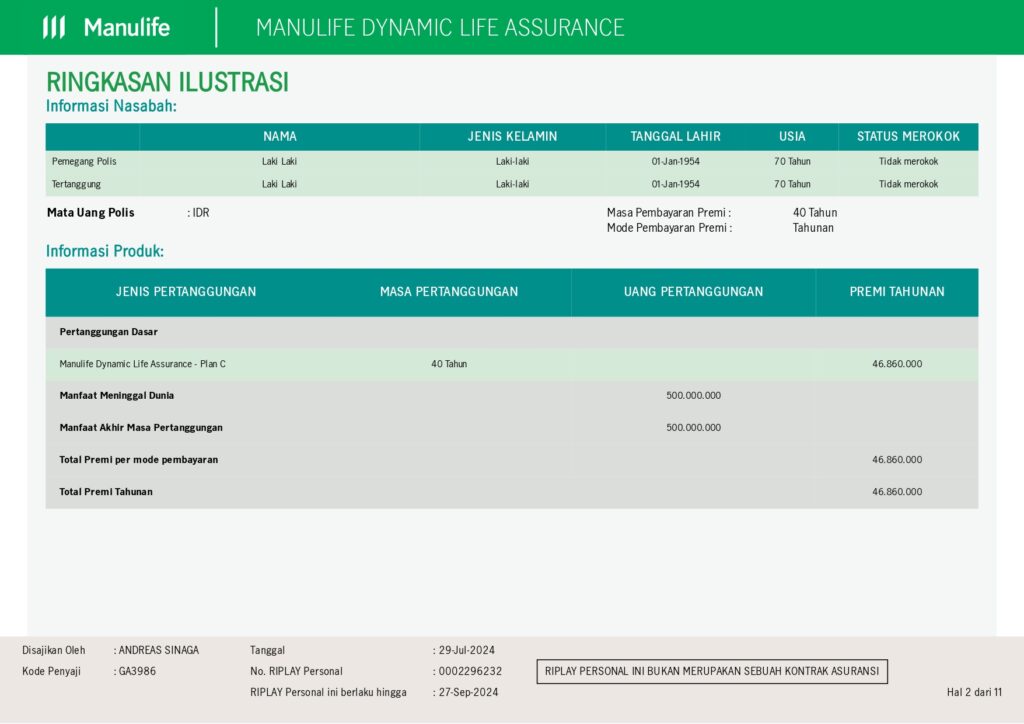Screen dimensions: 1024x724
Task: Click the 01-Jan-1954 date in Tertanggung row
Action: coord(675,184)
